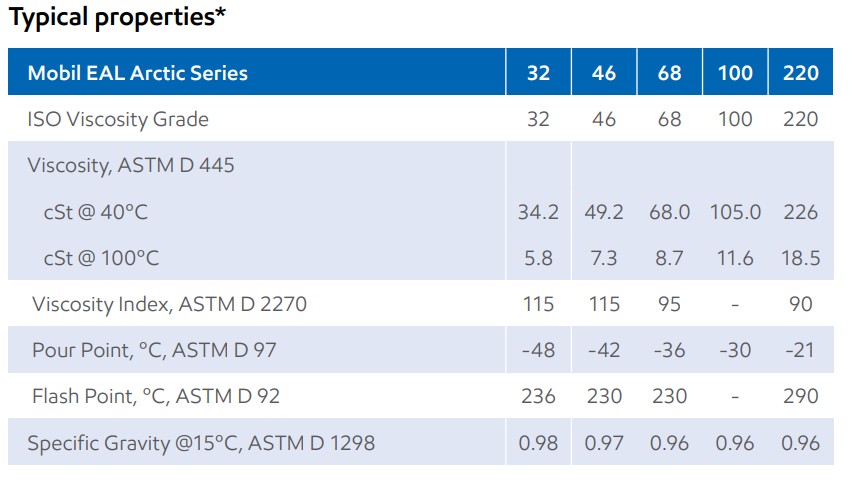The image size is (852, 481).
Task: Select the -48 pour point value
Action: tap(538, 350)
